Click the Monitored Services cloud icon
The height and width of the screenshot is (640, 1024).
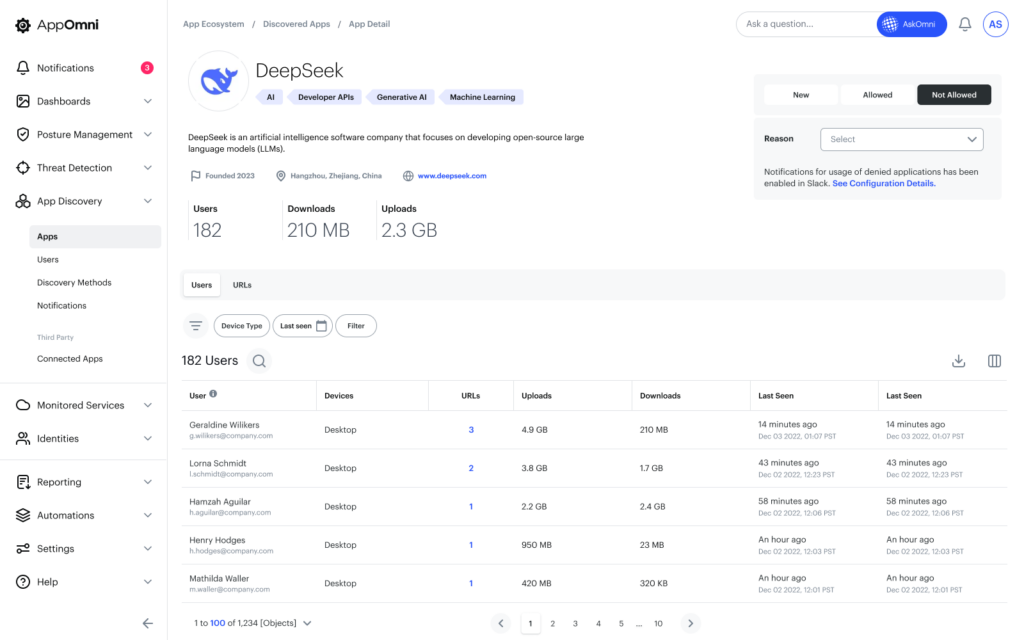[23, 405]
